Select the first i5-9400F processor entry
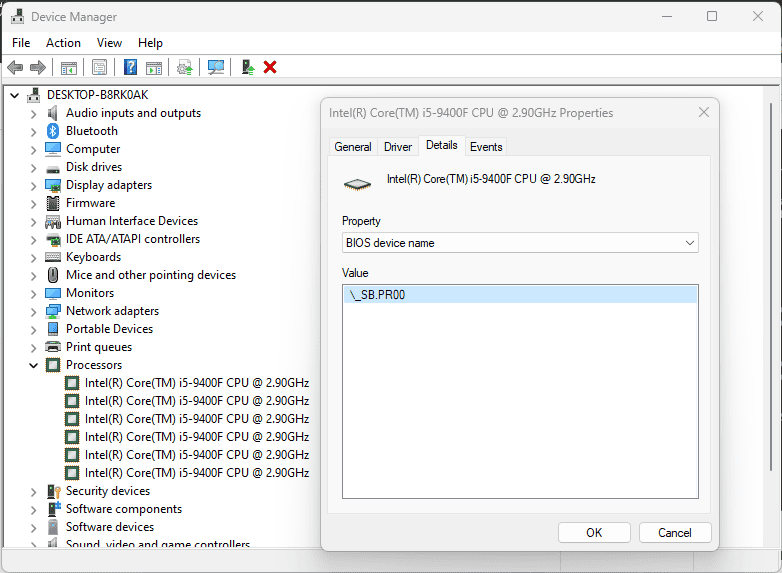Viewport: 782px width, 573px height. [196, 383]
